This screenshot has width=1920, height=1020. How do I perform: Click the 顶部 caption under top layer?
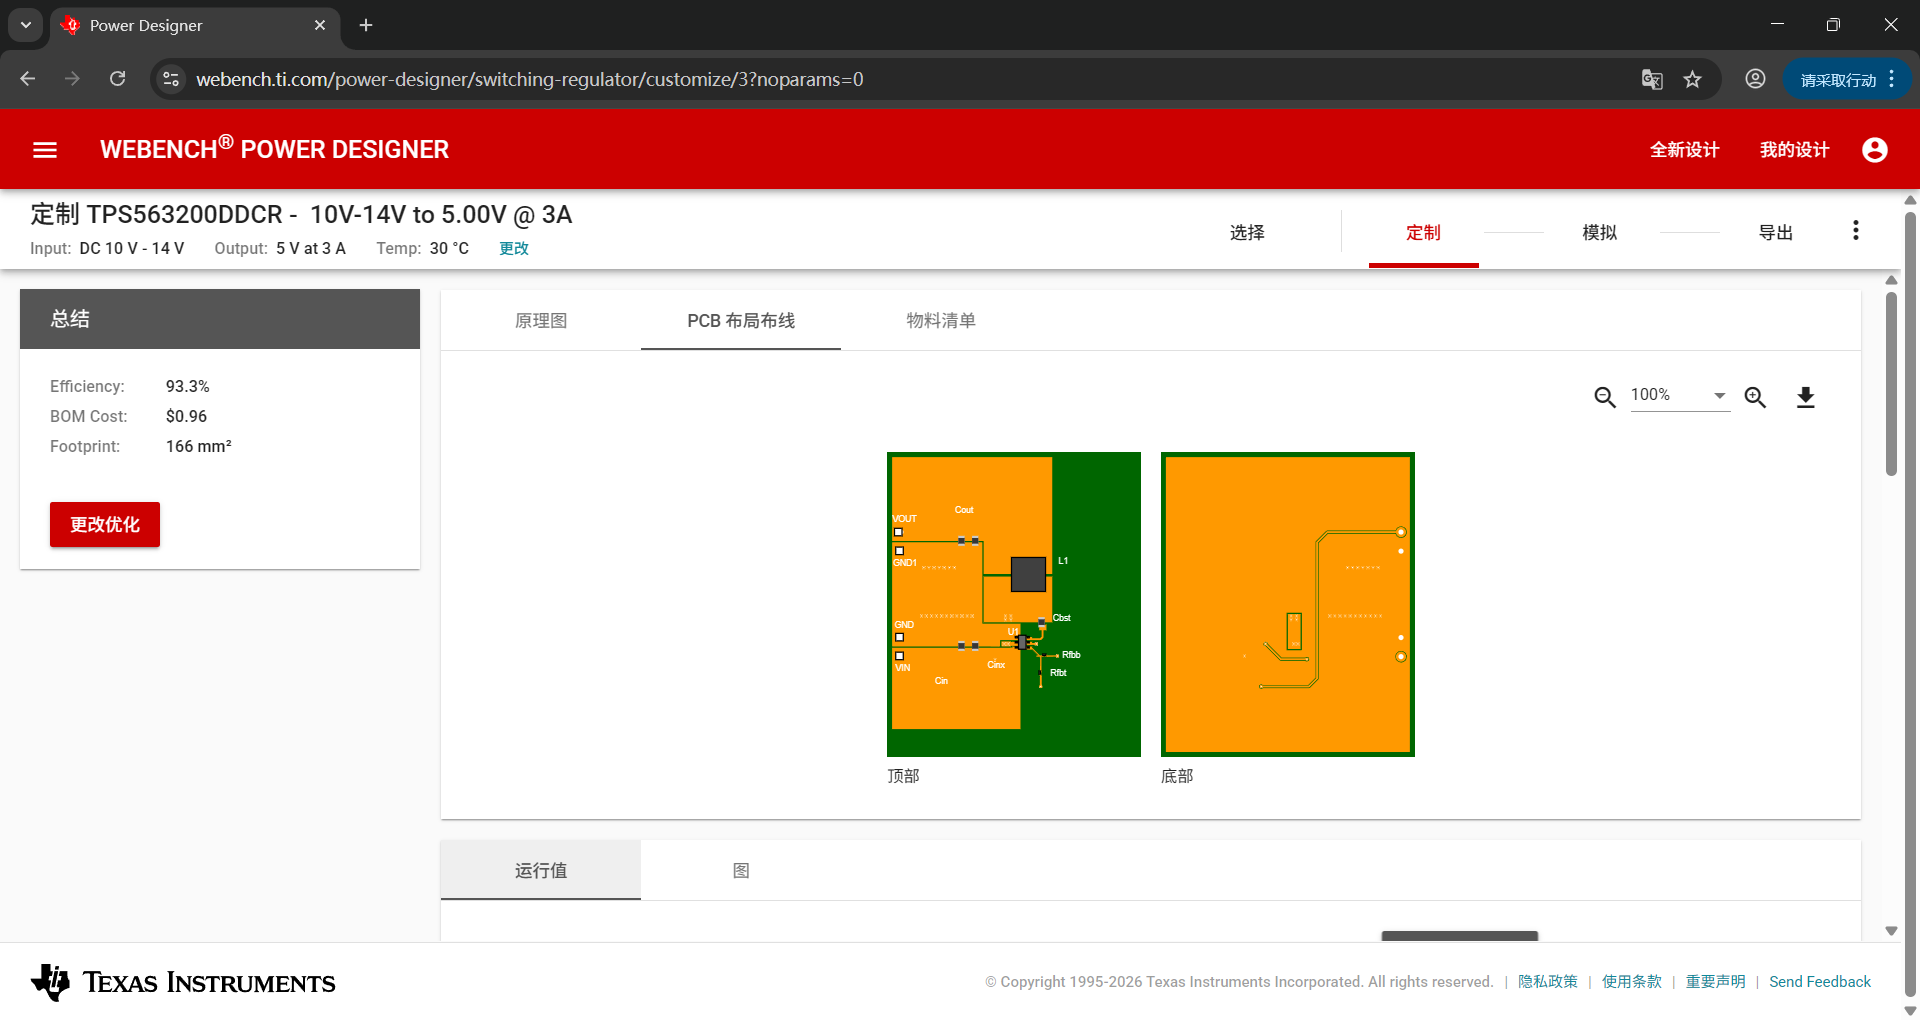903,776
